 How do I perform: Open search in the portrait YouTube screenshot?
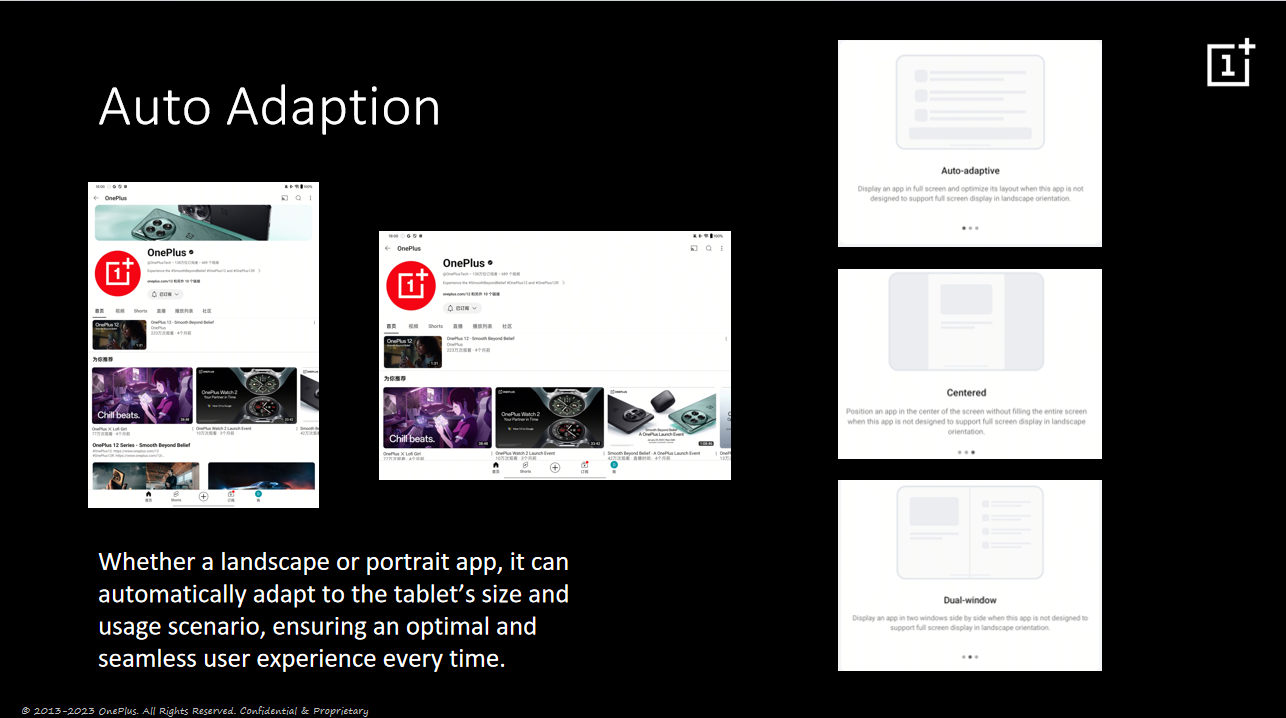pos(298,198)
